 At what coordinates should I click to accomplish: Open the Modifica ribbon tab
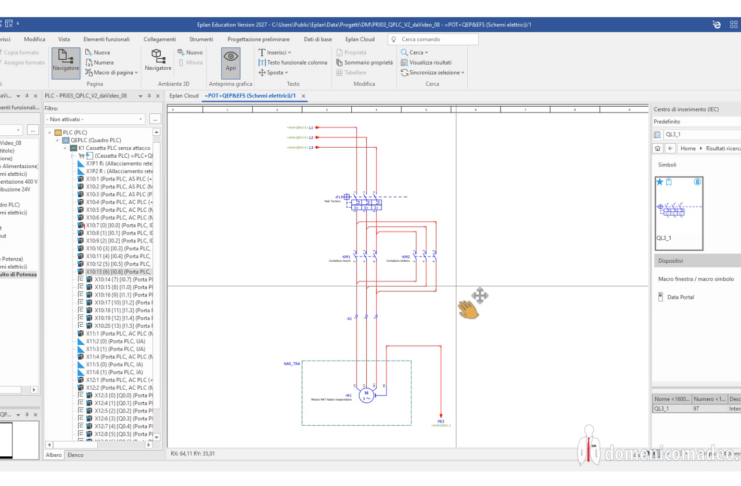tap(34, 39)
